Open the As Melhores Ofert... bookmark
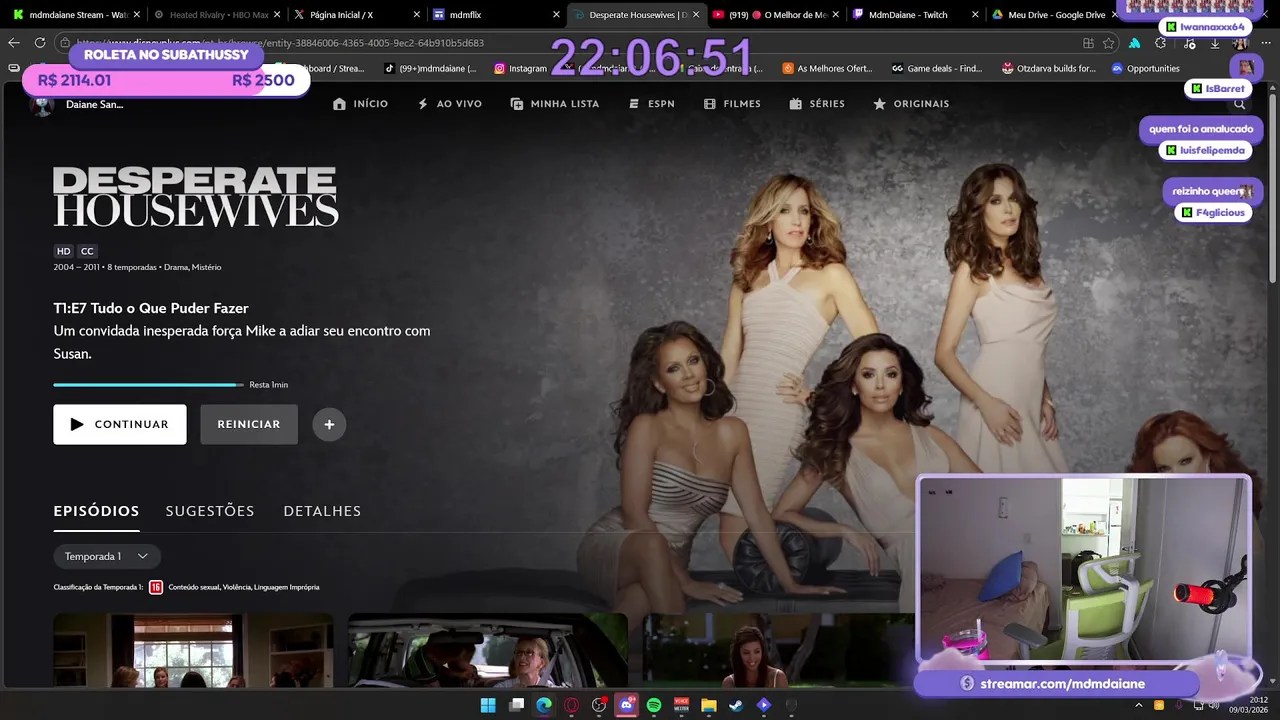The height and width of the screenshot is (720, 1280). click(828, 69)
